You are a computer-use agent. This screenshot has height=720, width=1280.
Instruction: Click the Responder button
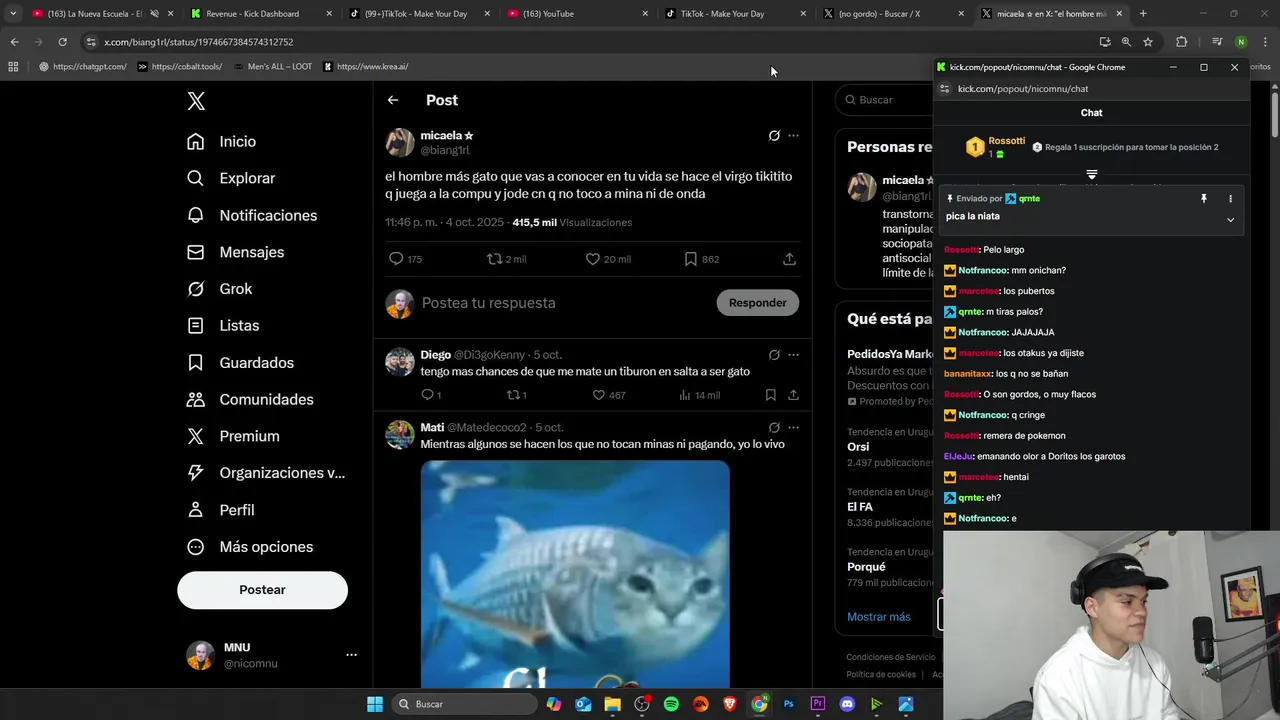pos(757,303)
